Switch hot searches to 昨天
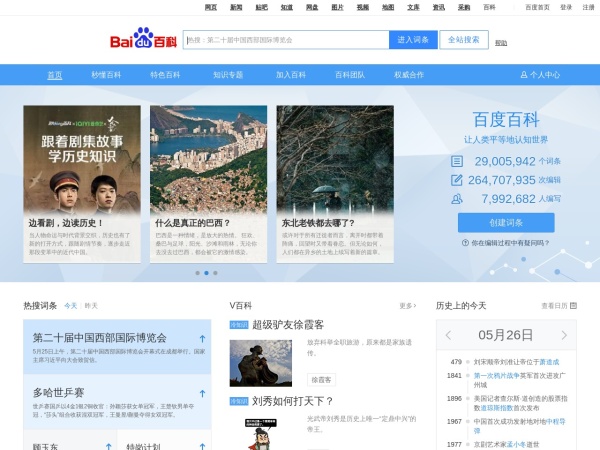600x450 pixels. [x=91, y=306]
